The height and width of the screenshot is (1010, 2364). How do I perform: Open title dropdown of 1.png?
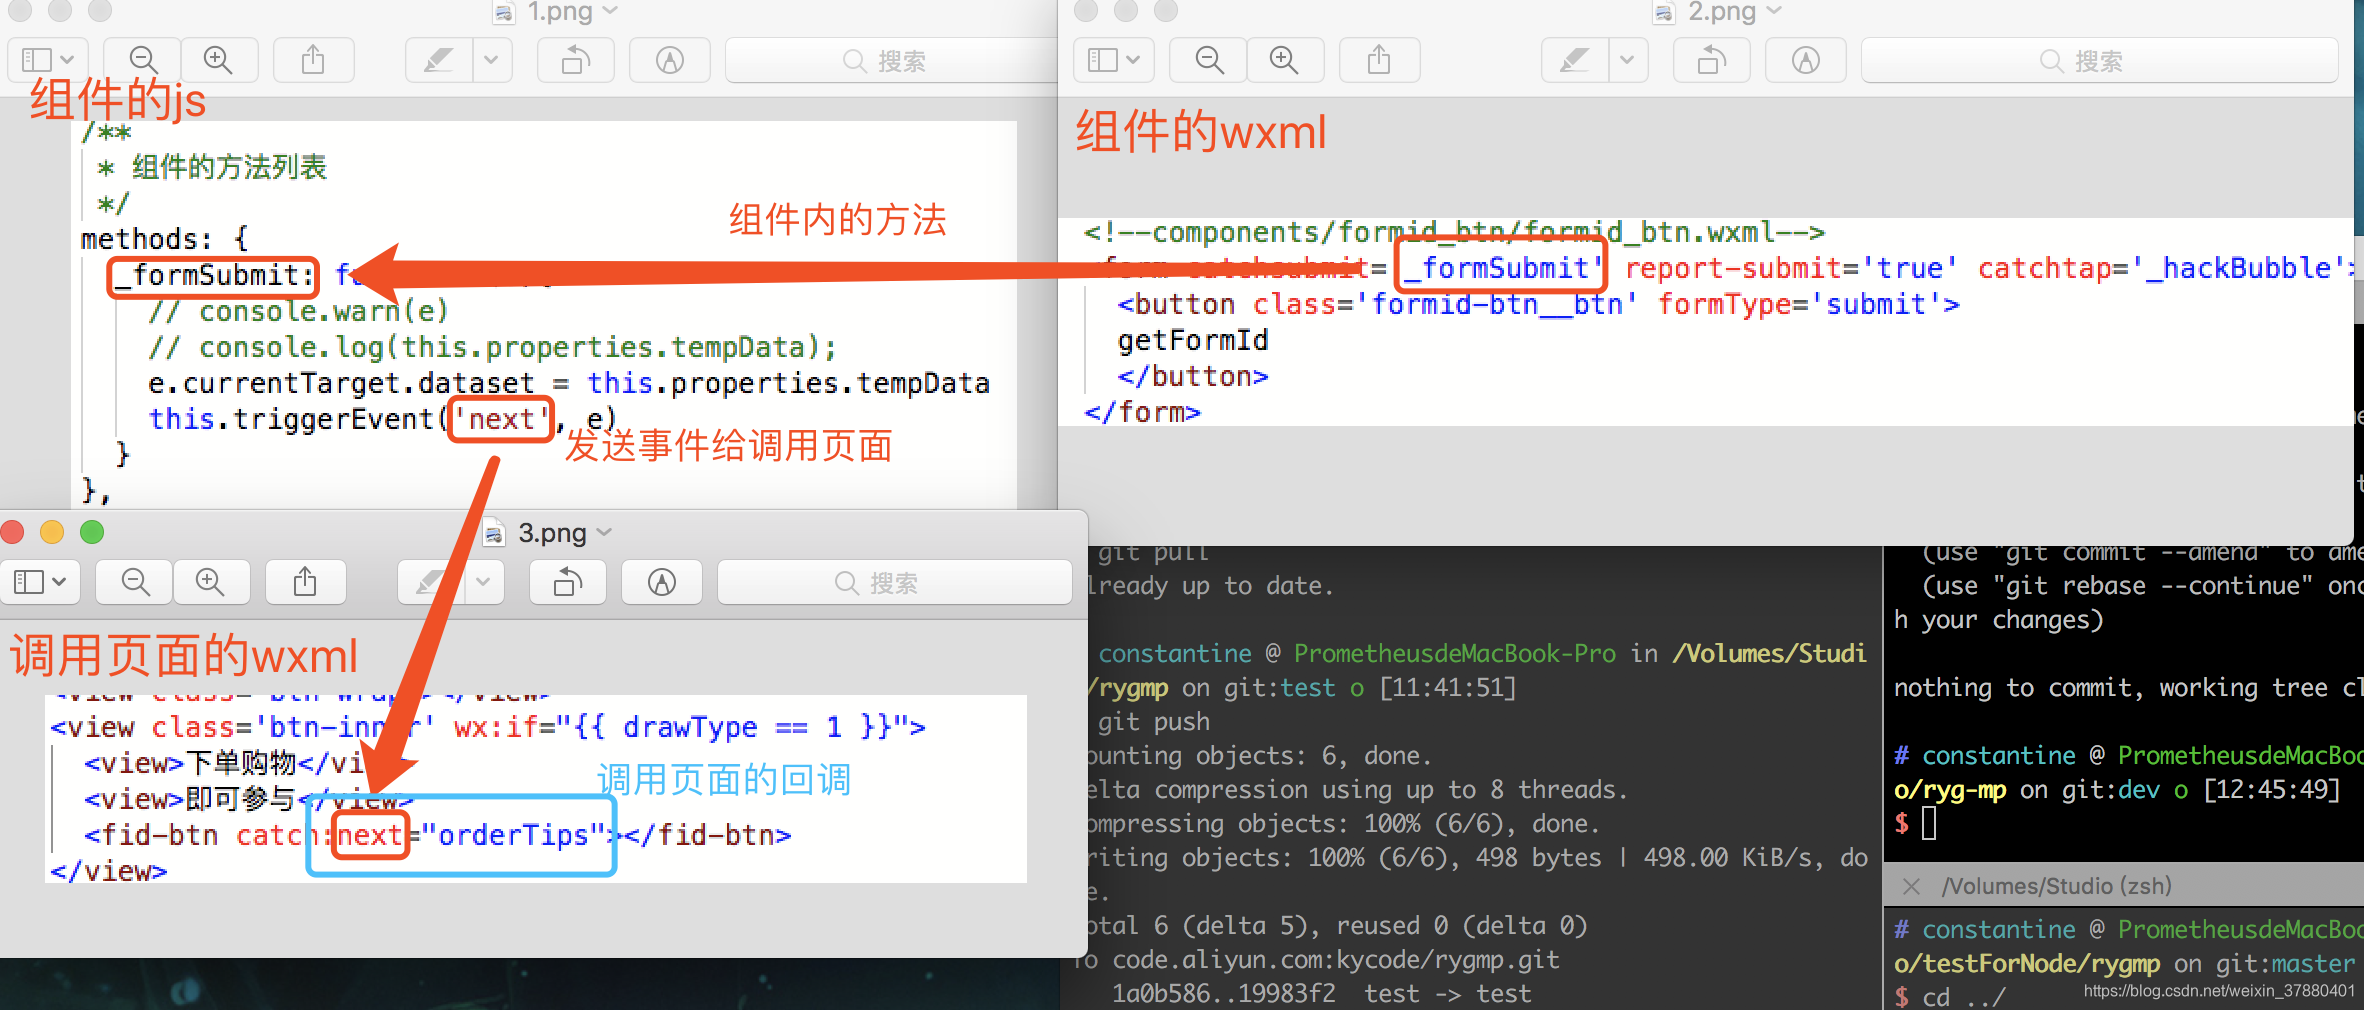[610, 11]
